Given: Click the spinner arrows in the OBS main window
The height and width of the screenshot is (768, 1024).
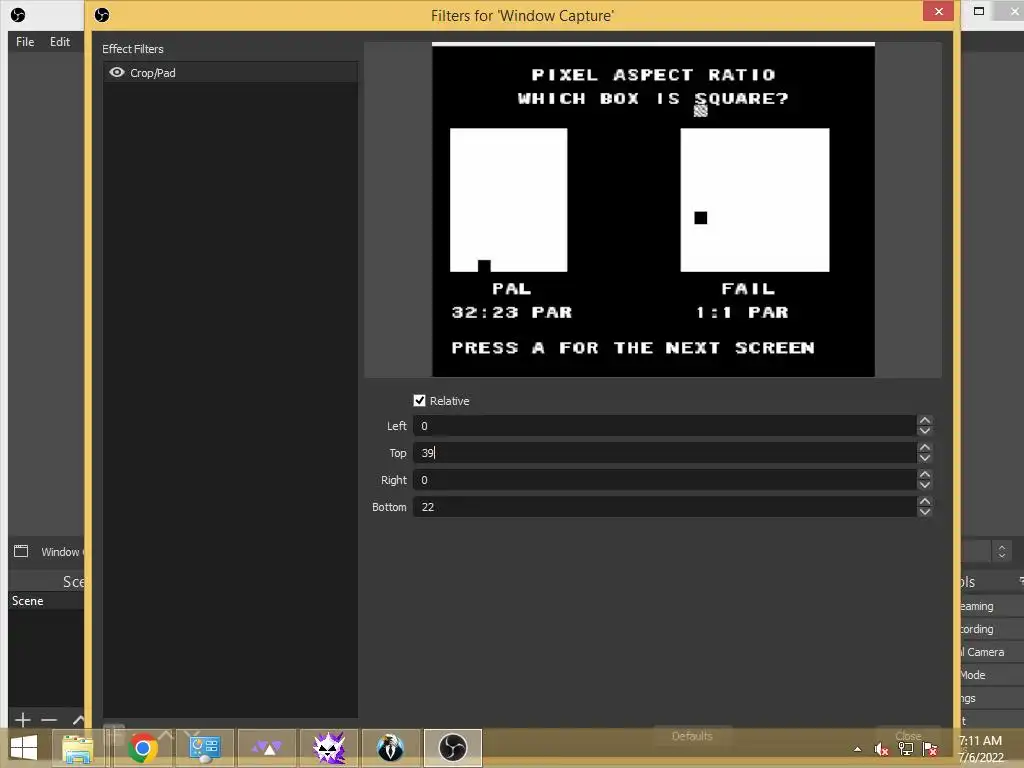Looking at the screenshot, I should coord(1002,551).
